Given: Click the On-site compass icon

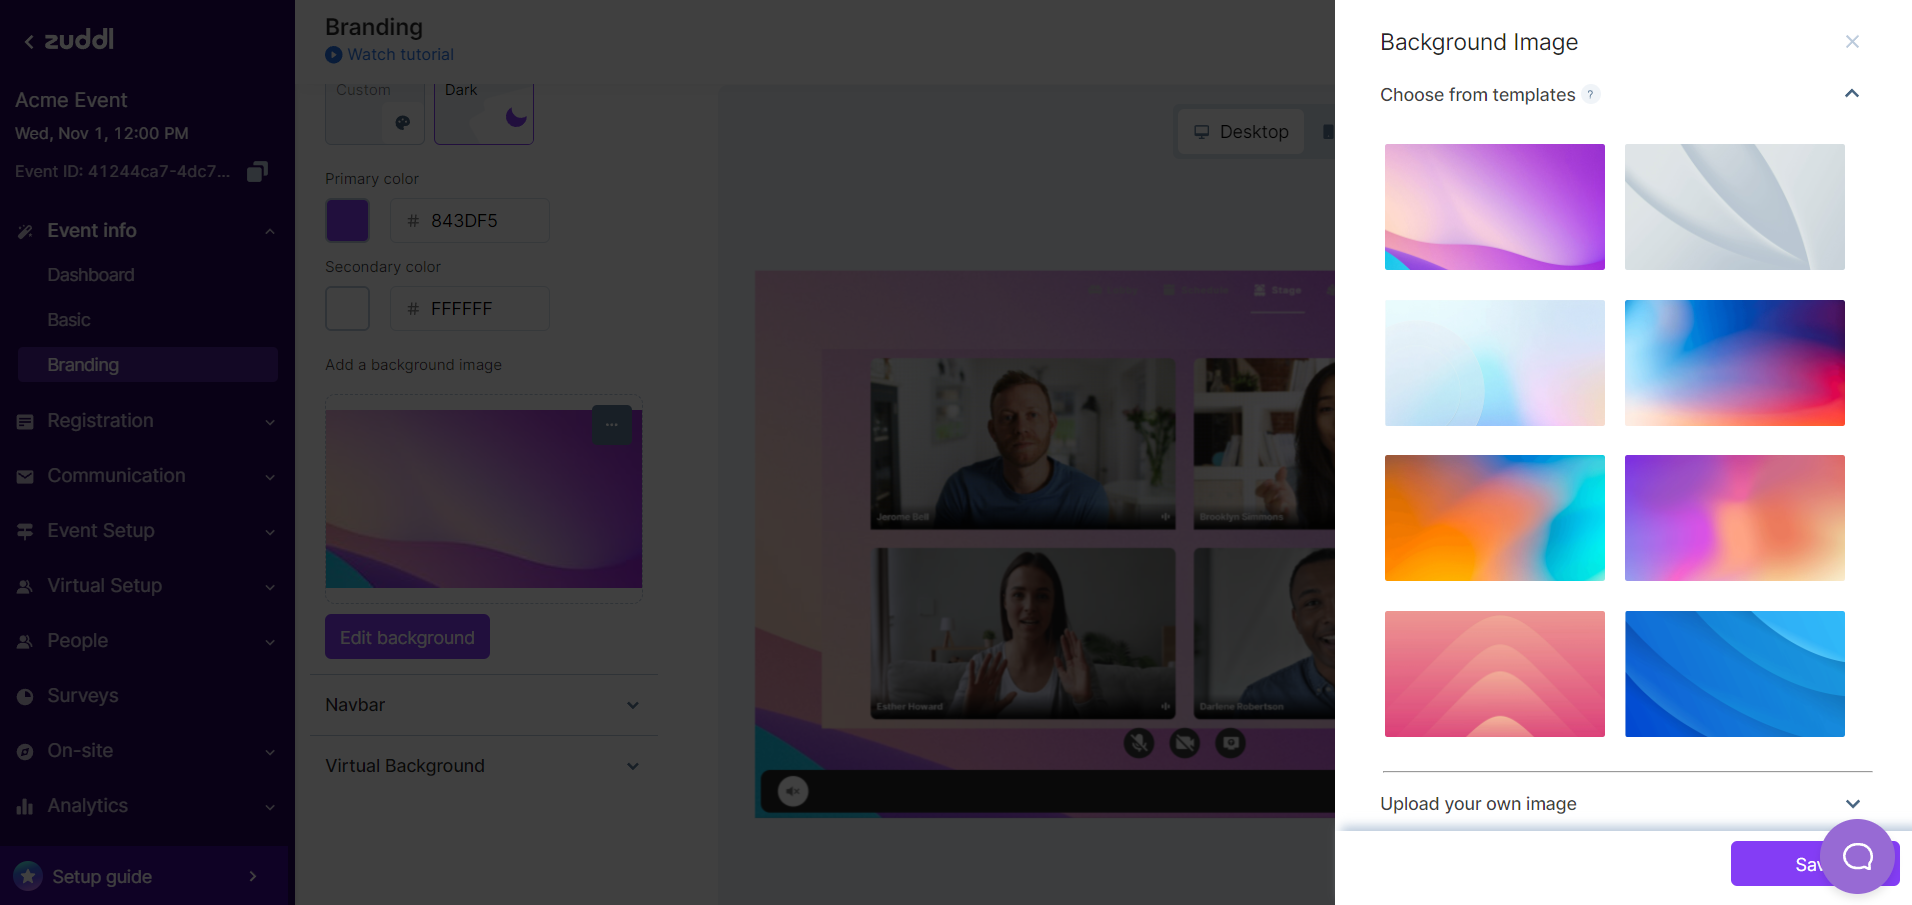Looking at the screenshot, I should click(x=26, y=751).
